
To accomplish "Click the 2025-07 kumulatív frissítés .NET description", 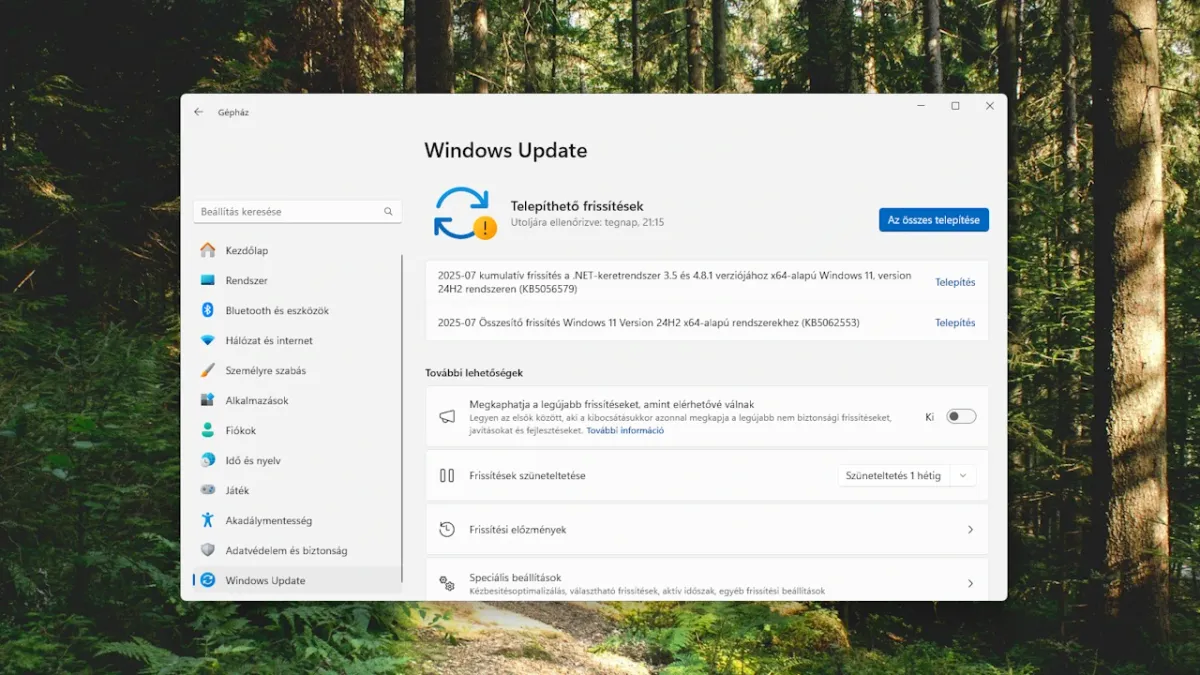I will coord(674,282).
